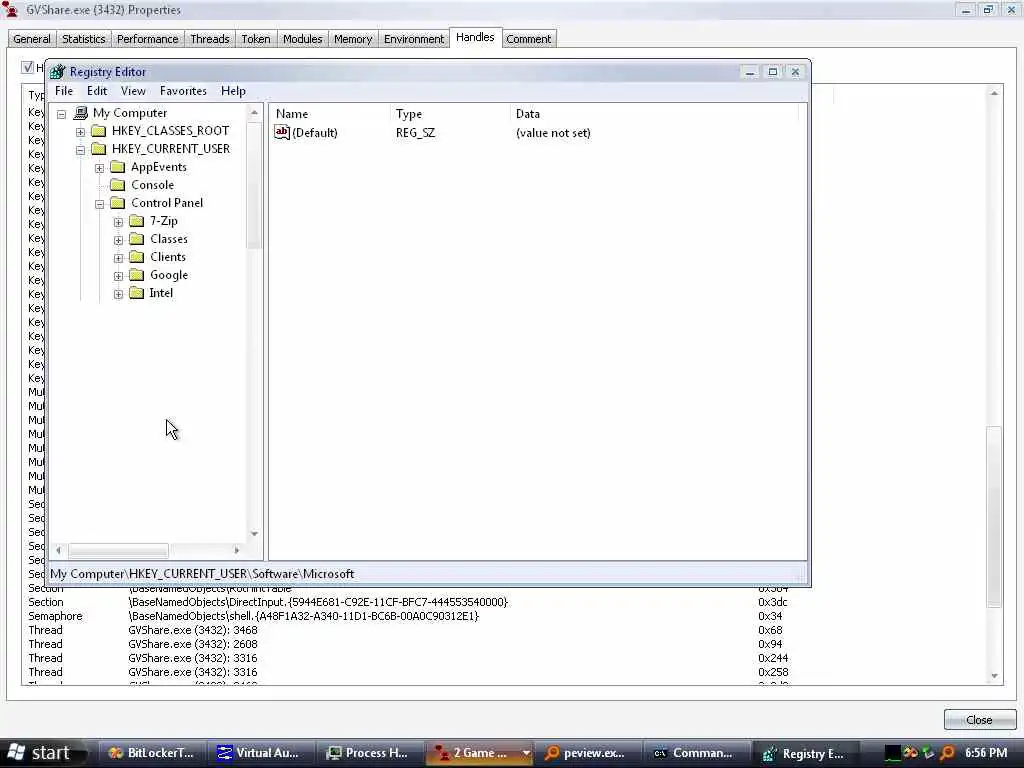
Task: Click the Data column header
Action: point(654,114)
